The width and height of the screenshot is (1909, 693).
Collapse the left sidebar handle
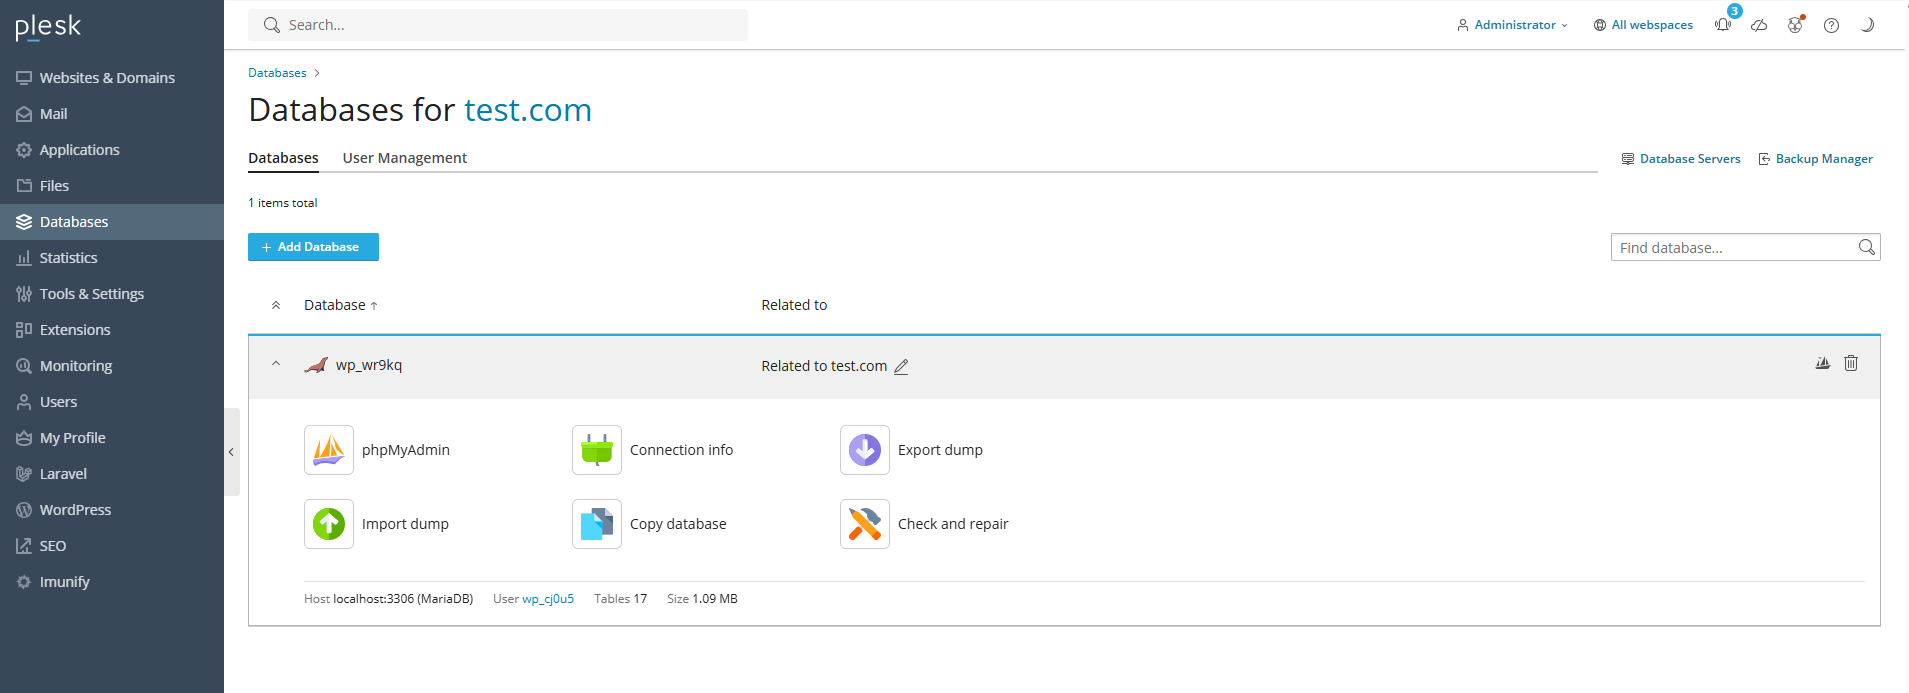click(x=231, y=452)
